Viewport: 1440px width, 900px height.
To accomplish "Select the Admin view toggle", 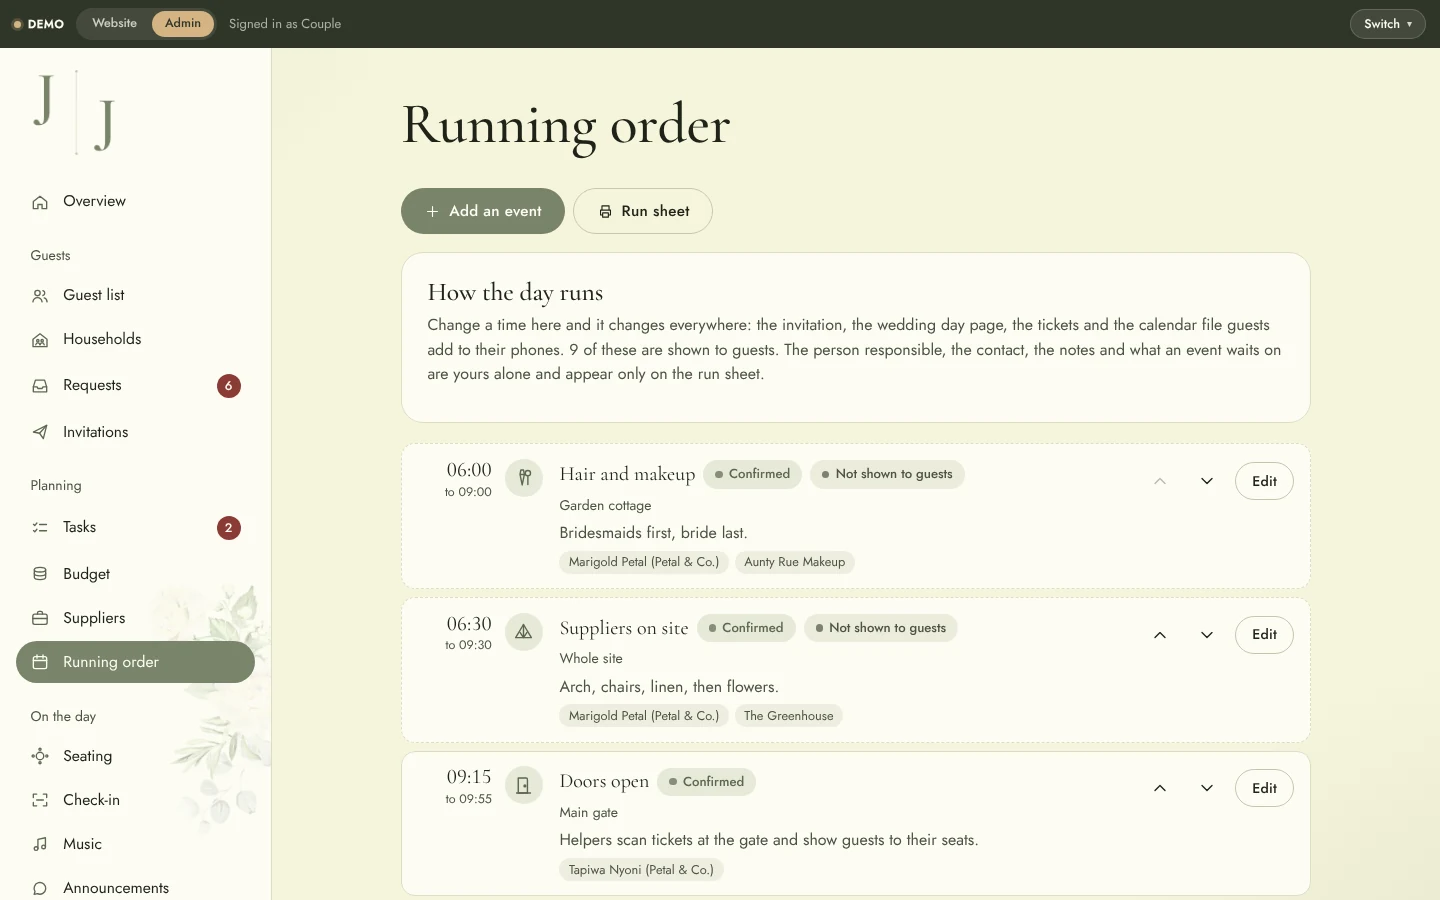I will pyautogui.click(x=183, y=23).
